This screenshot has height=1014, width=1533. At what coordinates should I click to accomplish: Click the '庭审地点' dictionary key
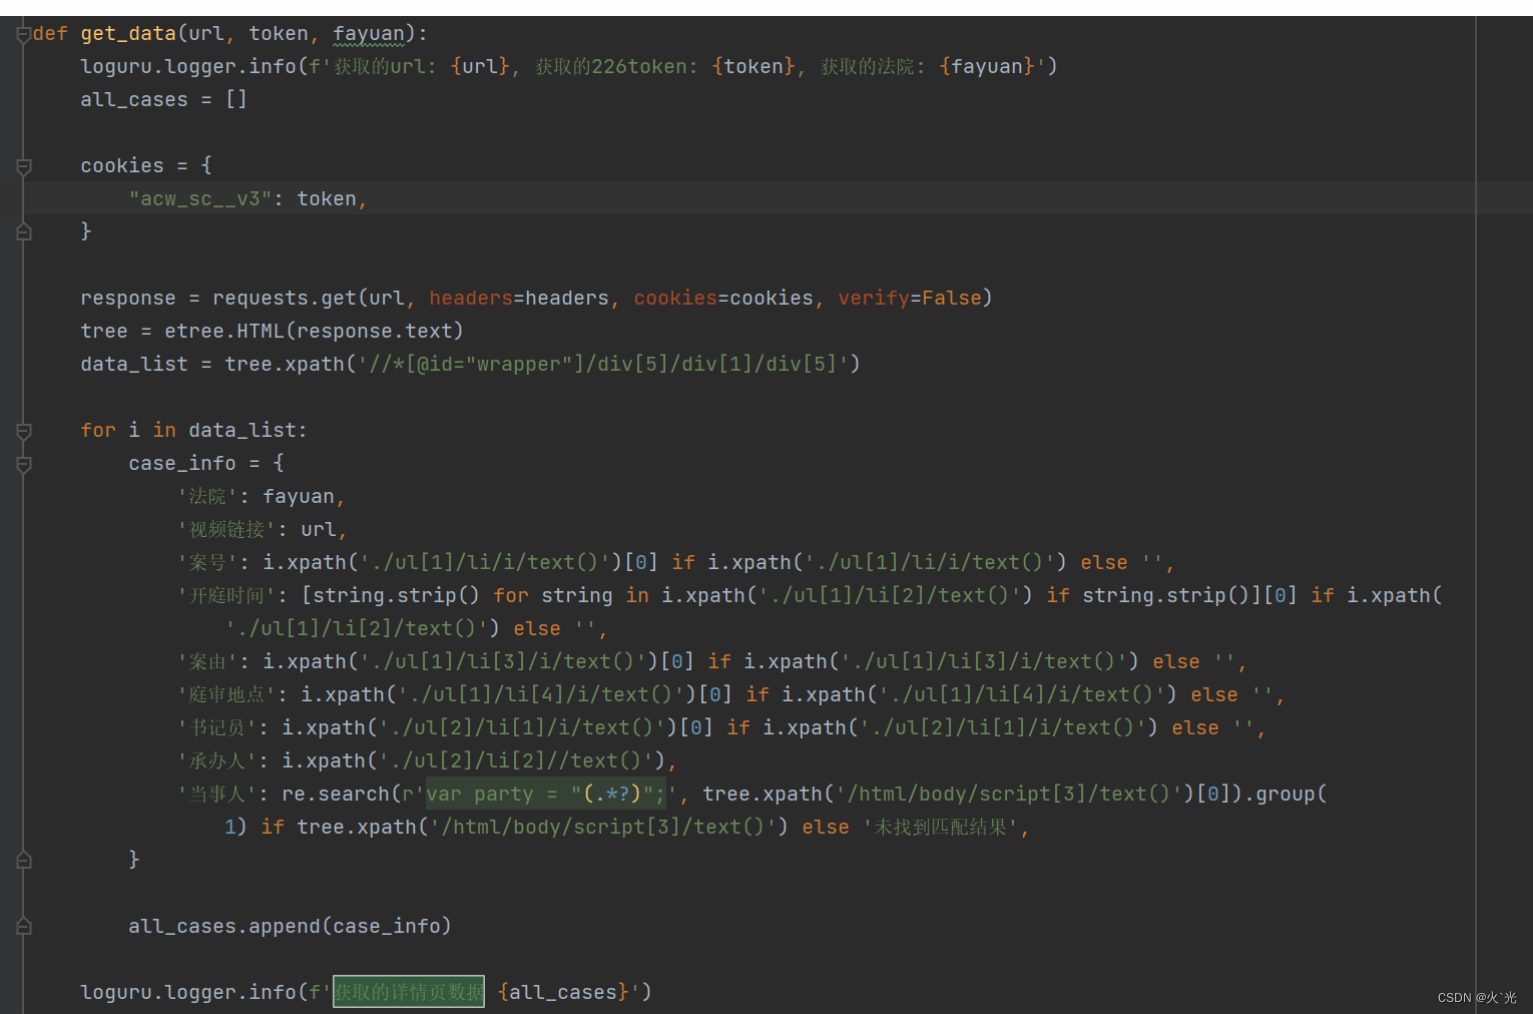click(x=226, y=695)
